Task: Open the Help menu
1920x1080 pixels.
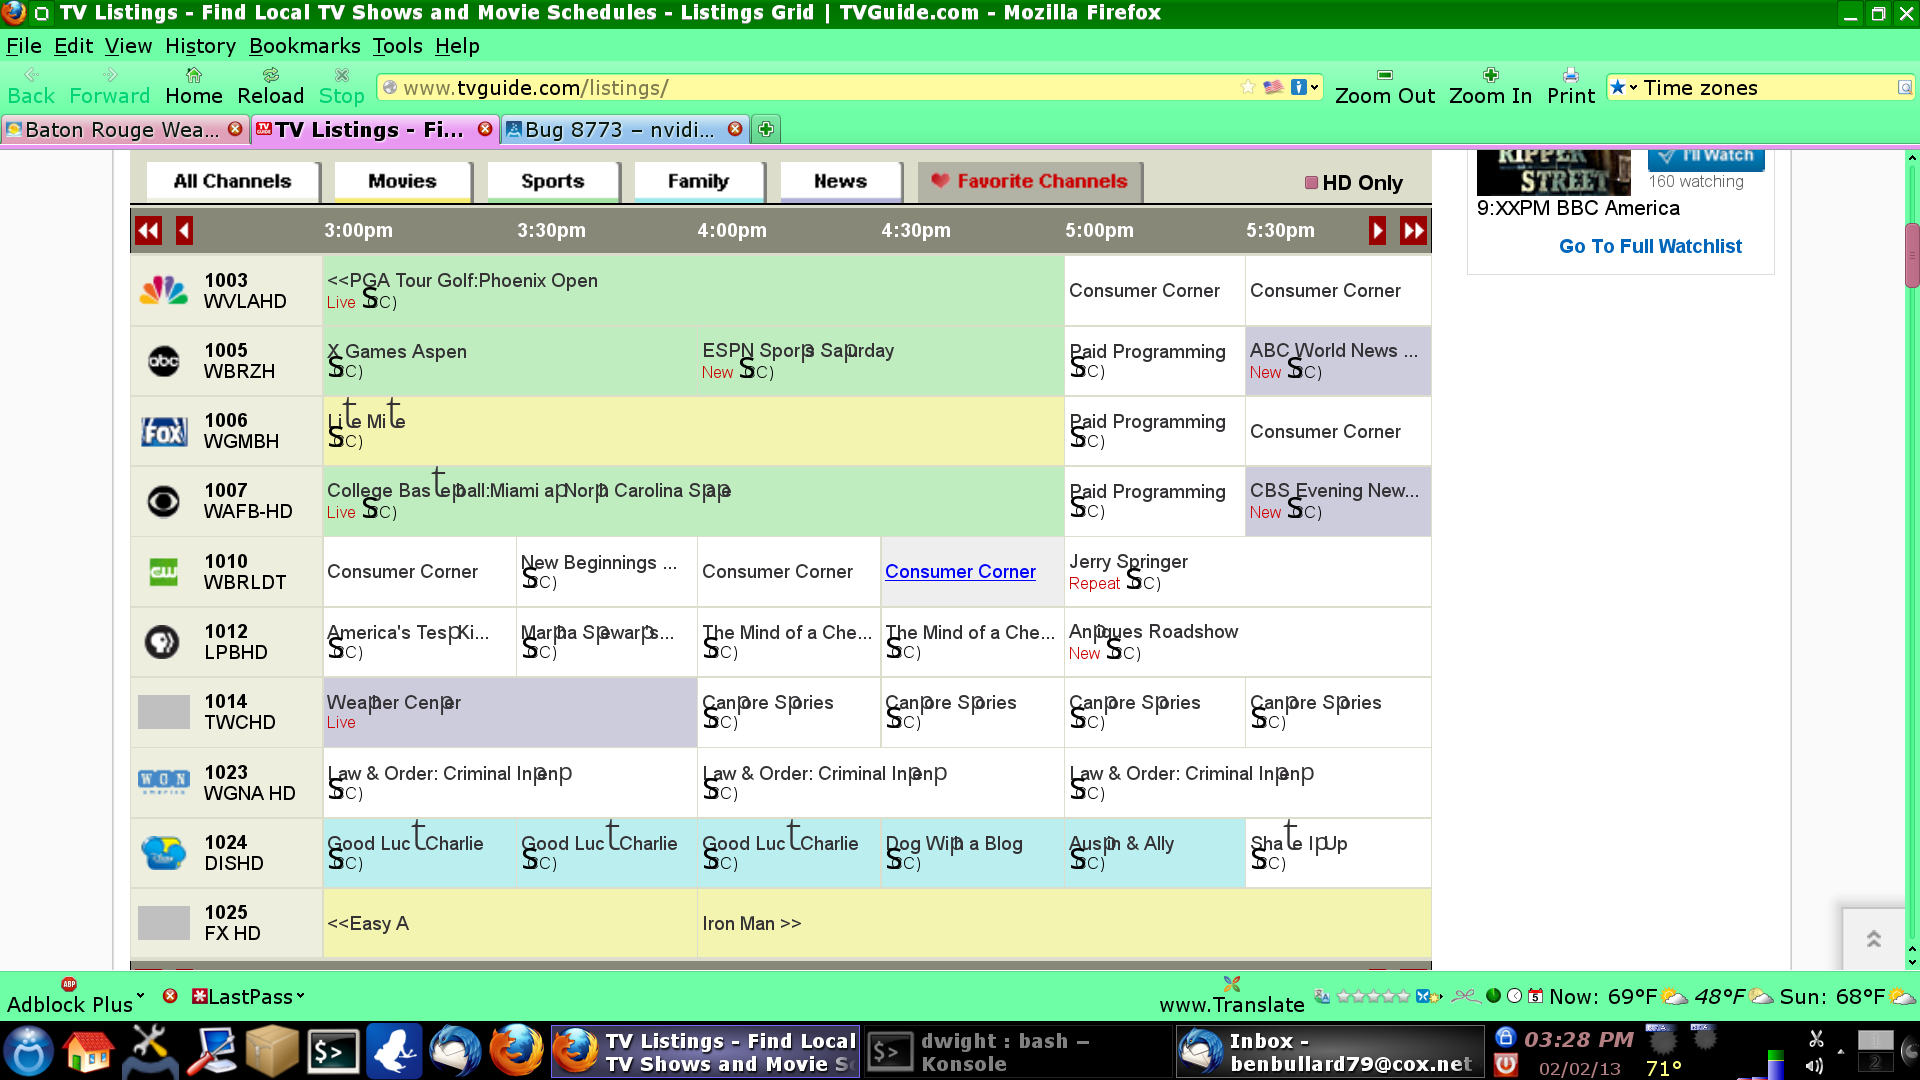Action: pos(457,46)
